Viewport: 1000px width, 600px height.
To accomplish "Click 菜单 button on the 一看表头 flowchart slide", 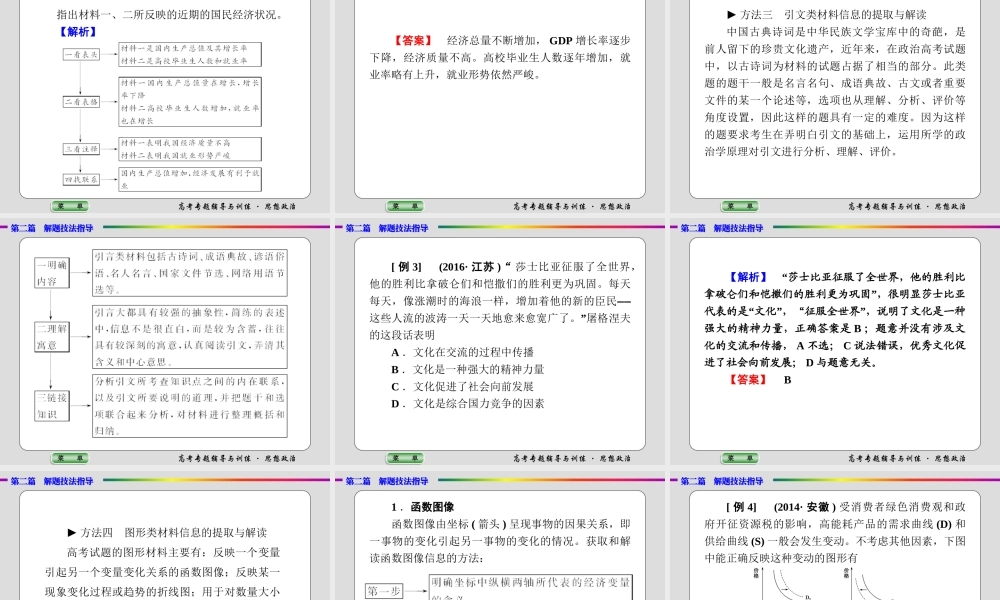I will [70, 205].
